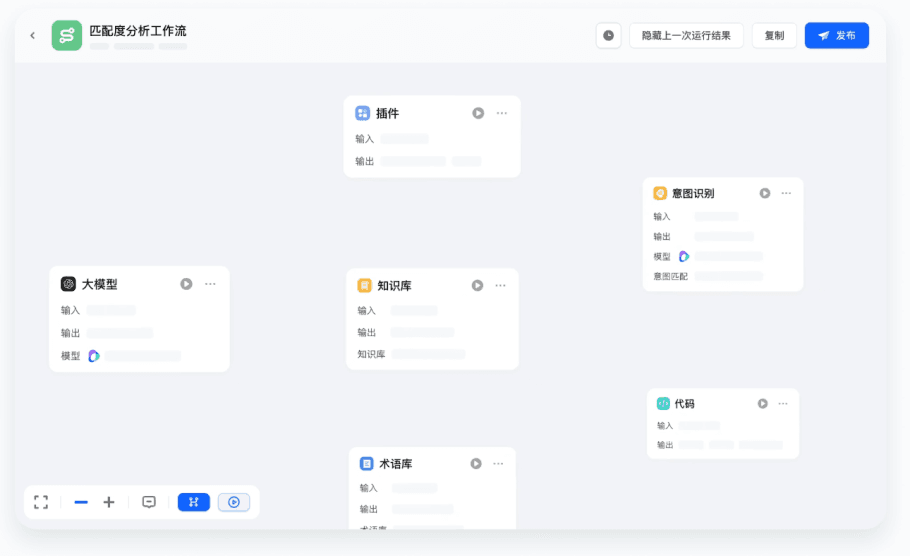Screen dimensions: 910x556
Task: Select the 大模型 node title
Action: pos(100,284)
